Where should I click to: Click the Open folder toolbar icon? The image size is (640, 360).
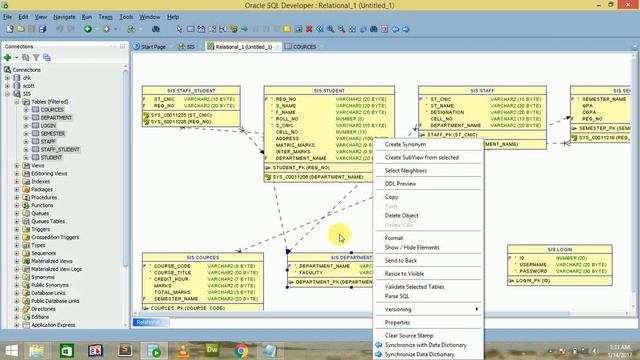(x=21, y=29)
